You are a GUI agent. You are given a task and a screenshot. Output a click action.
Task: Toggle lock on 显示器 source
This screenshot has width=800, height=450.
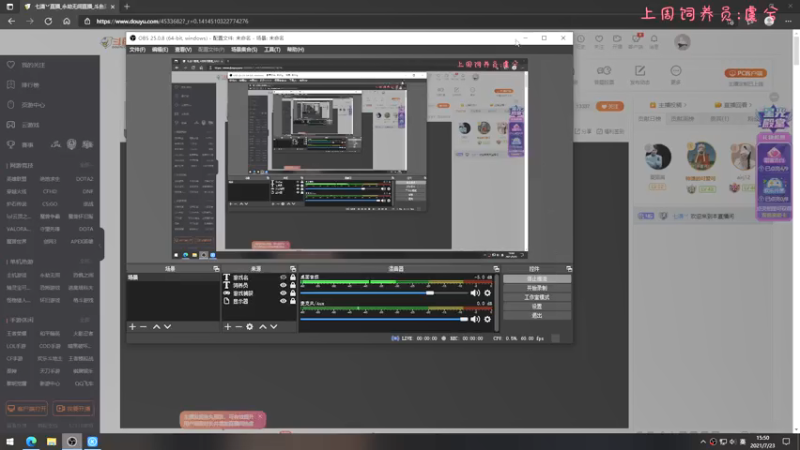[293, 301]
